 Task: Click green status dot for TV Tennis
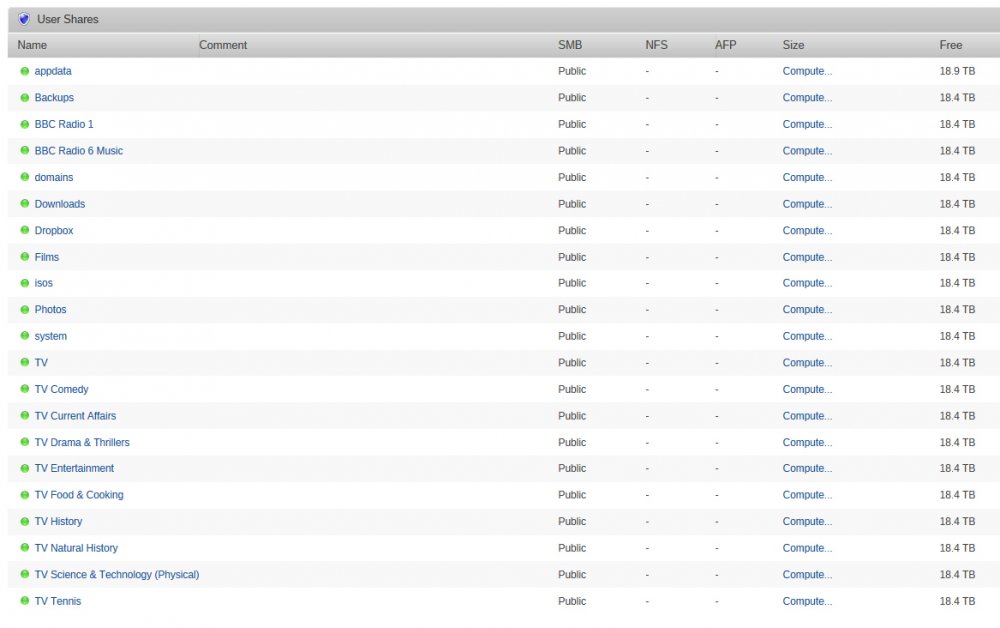[25, 601]
